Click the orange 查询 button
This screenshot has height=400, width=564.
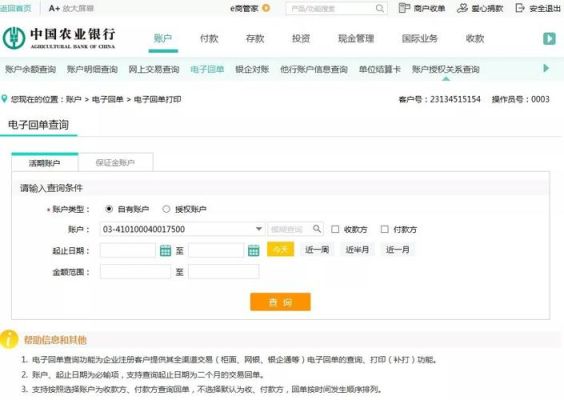click(280, 302)
